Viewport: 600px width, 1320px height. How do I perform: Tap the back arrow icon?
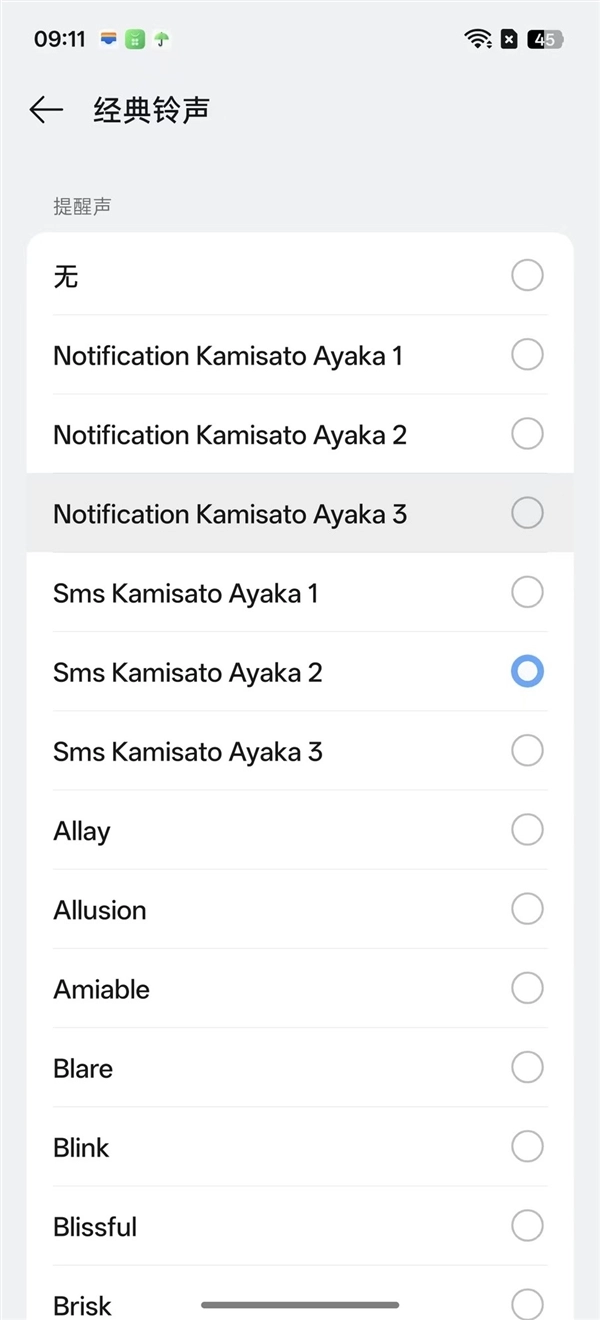pos(46,110)
